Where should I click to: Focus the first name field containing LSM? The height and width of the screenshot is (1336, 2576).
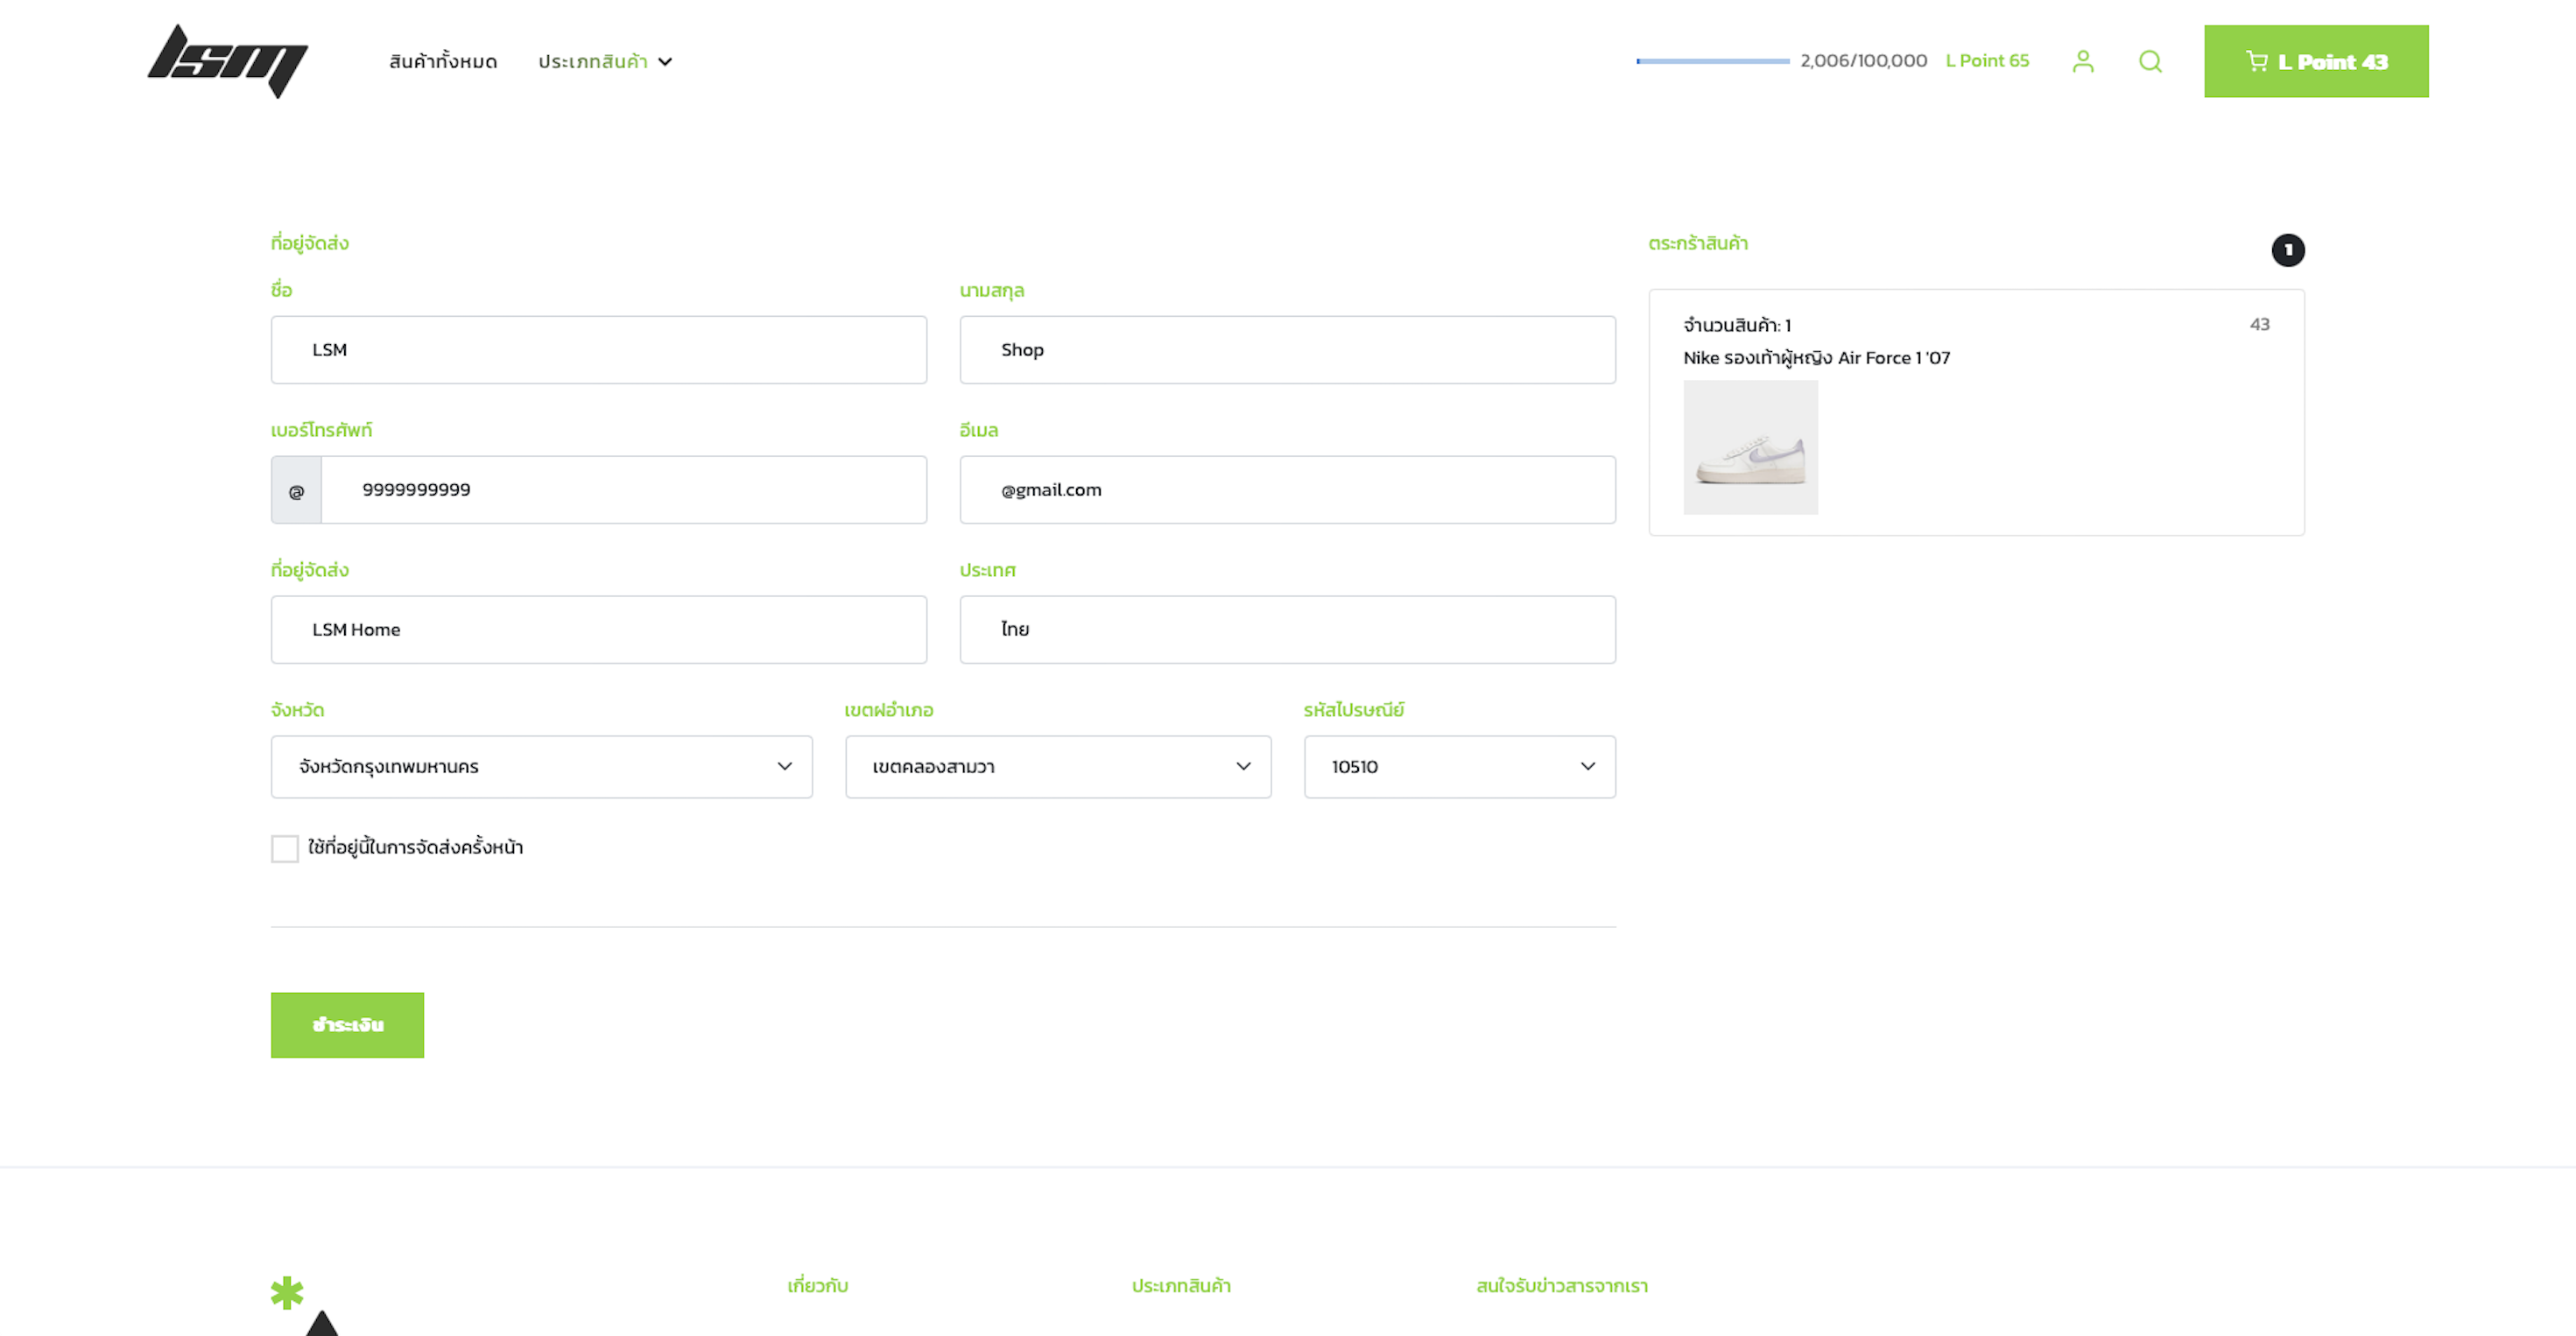click(x=598, y=350)
